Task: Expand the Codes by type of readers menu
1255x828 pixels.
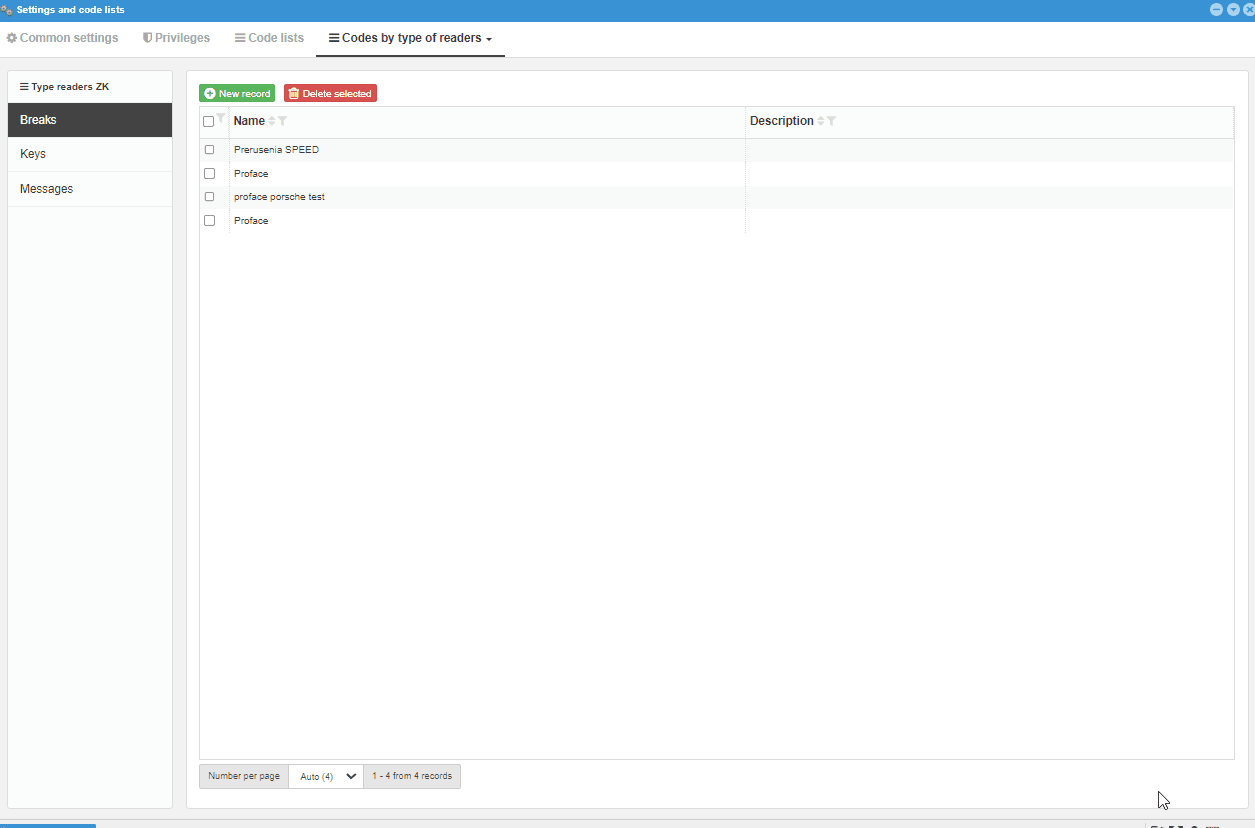Action: [411, 38]
